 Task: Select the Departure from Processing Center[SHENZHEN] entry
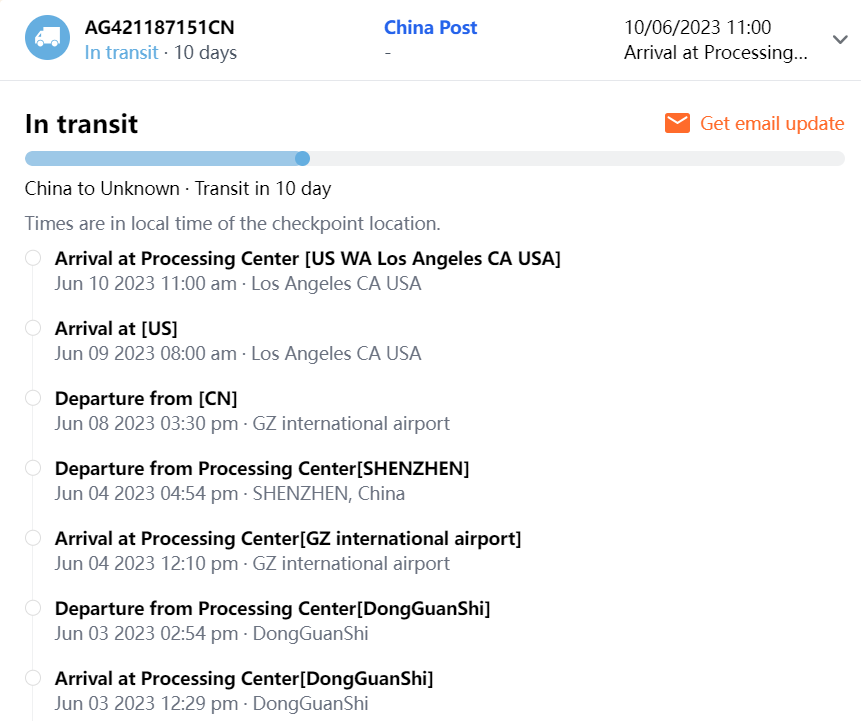point(261,469)
